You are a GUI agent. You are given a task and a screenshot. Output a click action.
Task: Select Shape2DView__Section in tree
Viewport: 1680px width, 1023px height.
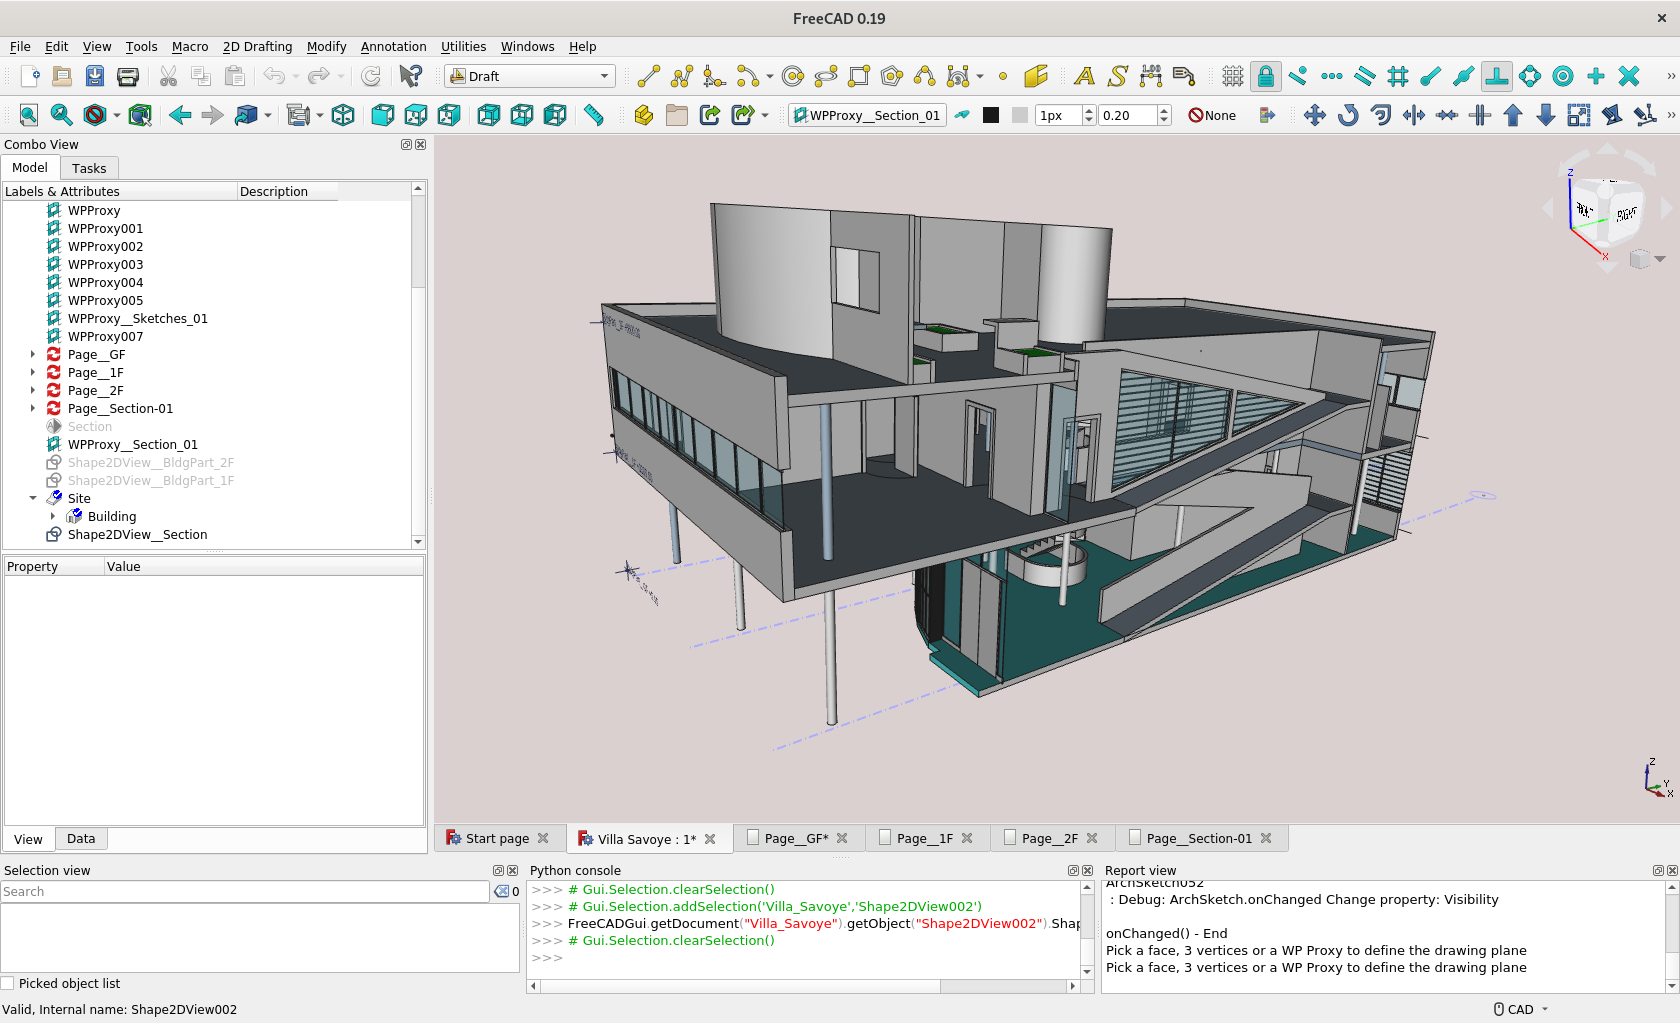(137, 534)
